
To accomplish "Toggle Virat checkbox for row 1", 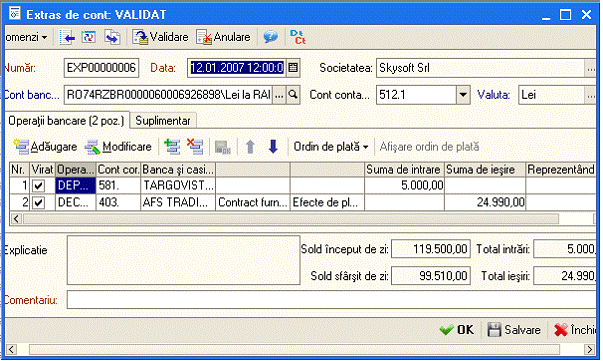I will click(x=38, y=186).
